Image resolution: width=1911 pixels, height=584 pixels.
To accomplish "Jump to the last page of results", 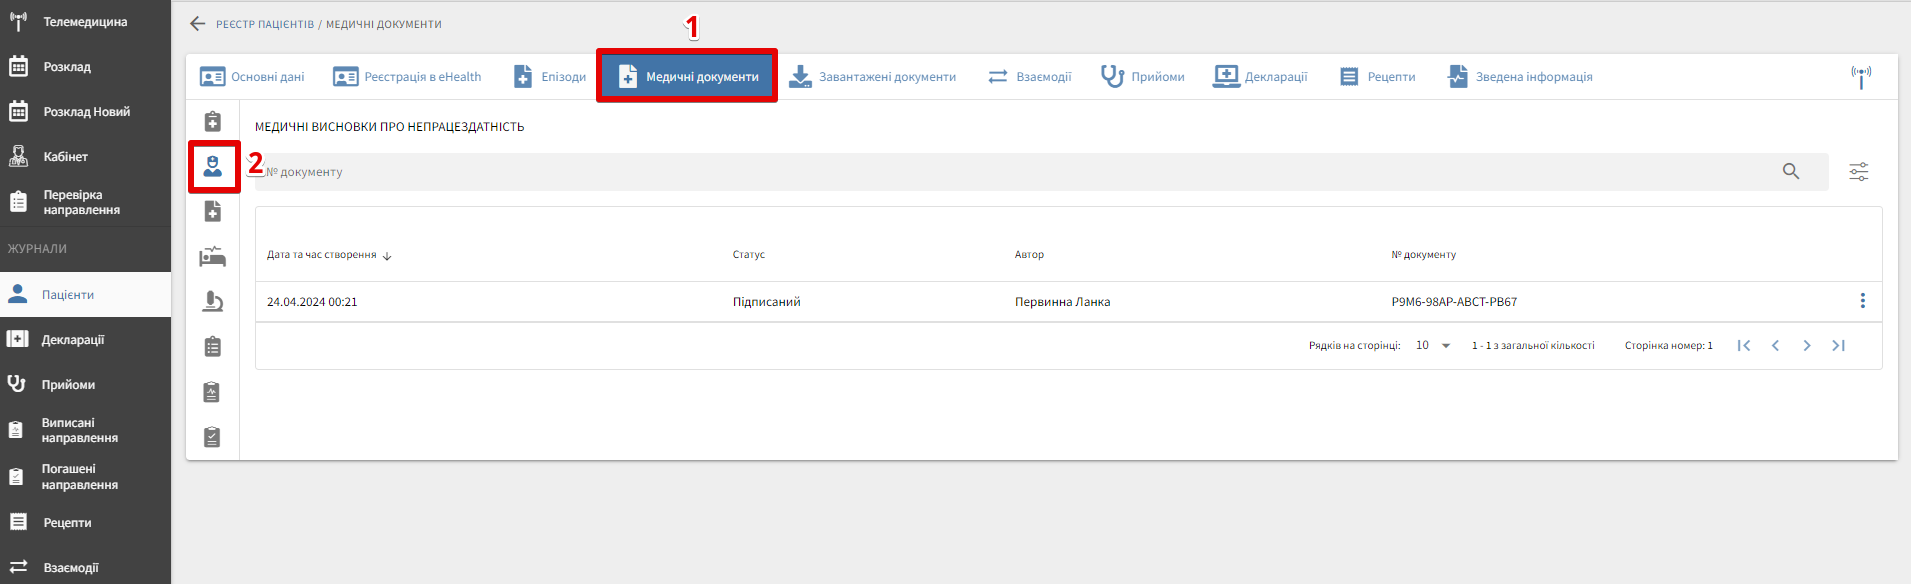I will 1838,346.
